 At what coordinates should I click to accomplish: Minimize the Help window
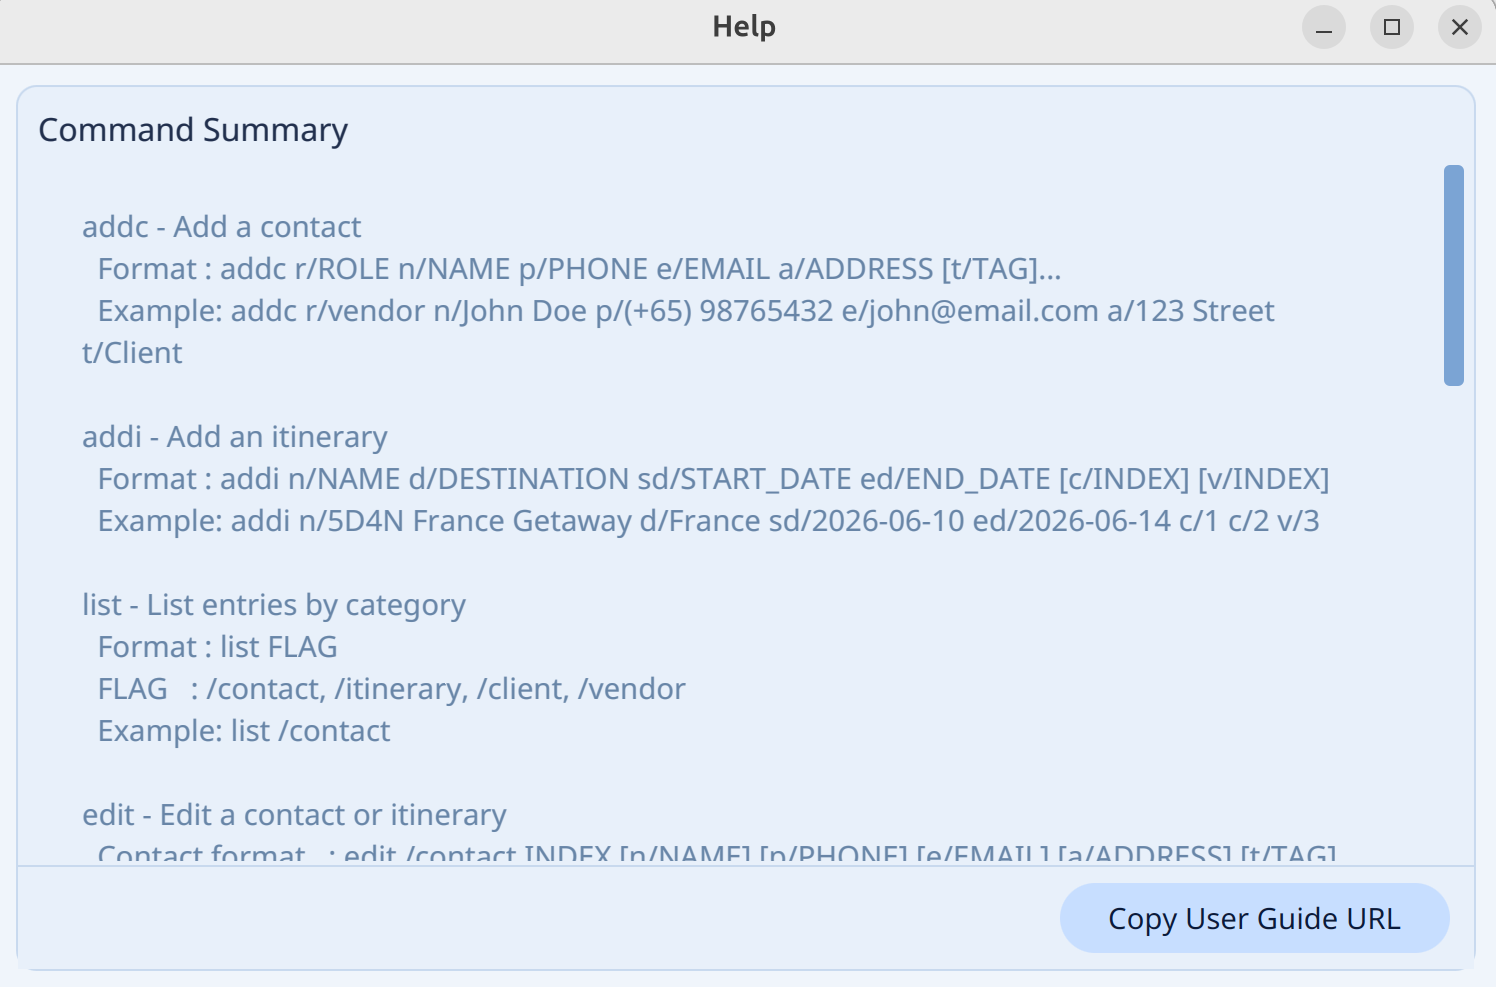(x=1323, y=27)
